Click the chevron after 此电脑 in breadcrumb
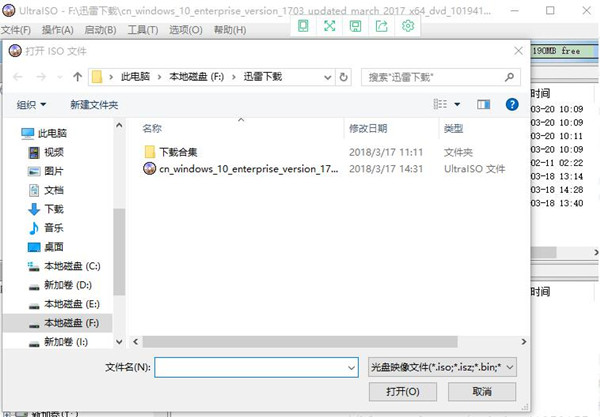The width and height of the screenshot is (600, 417). coord(160,77)
